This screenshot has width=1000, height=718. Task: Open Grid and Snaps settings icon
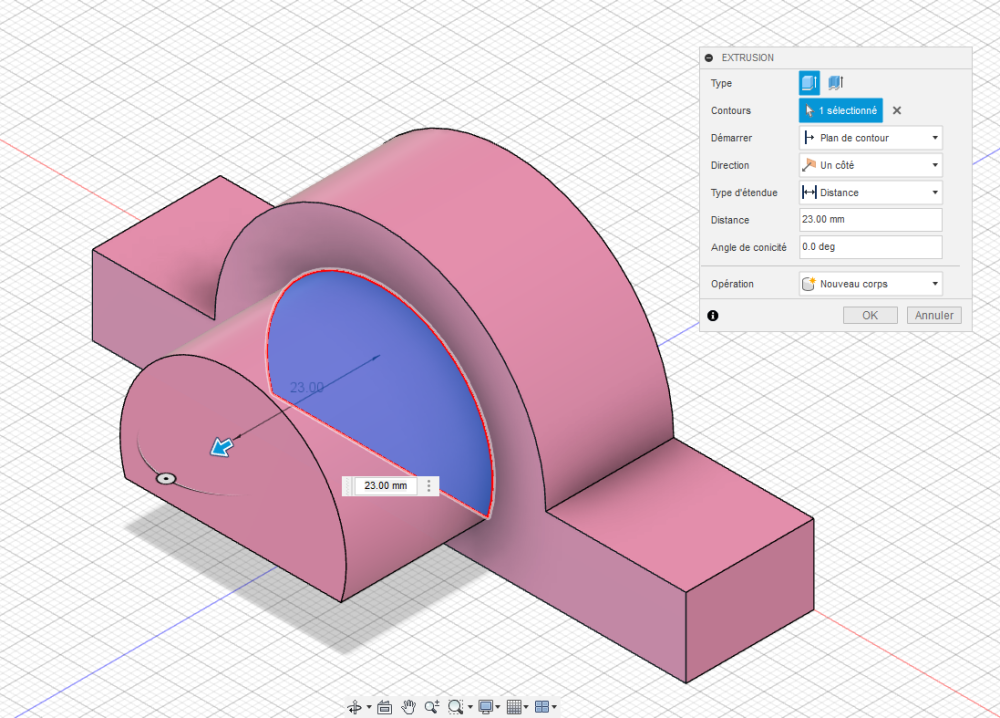[x=515, y=707]
